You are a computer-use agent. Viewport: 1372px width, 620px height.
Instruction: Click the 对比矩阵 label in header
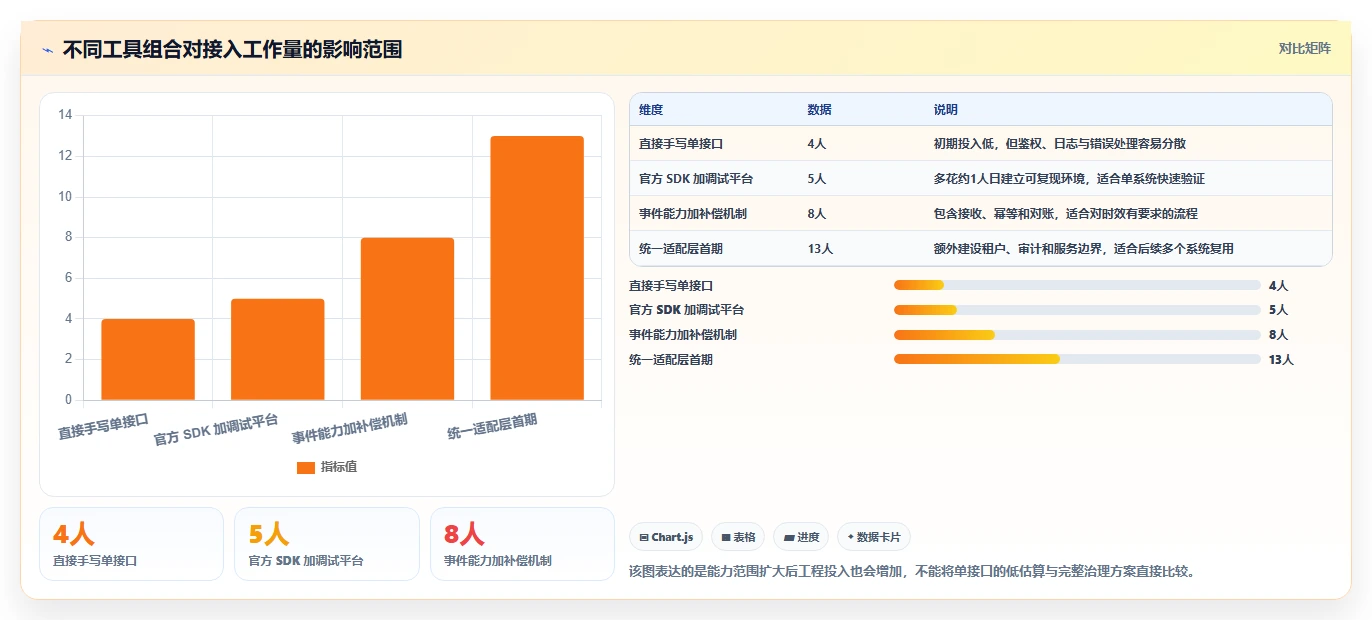pos(1304,48)
